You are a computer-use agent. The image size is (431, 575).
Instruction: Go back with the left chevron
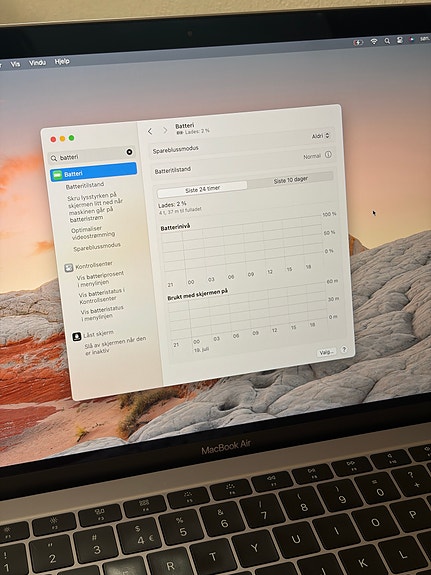click(150, 131)
